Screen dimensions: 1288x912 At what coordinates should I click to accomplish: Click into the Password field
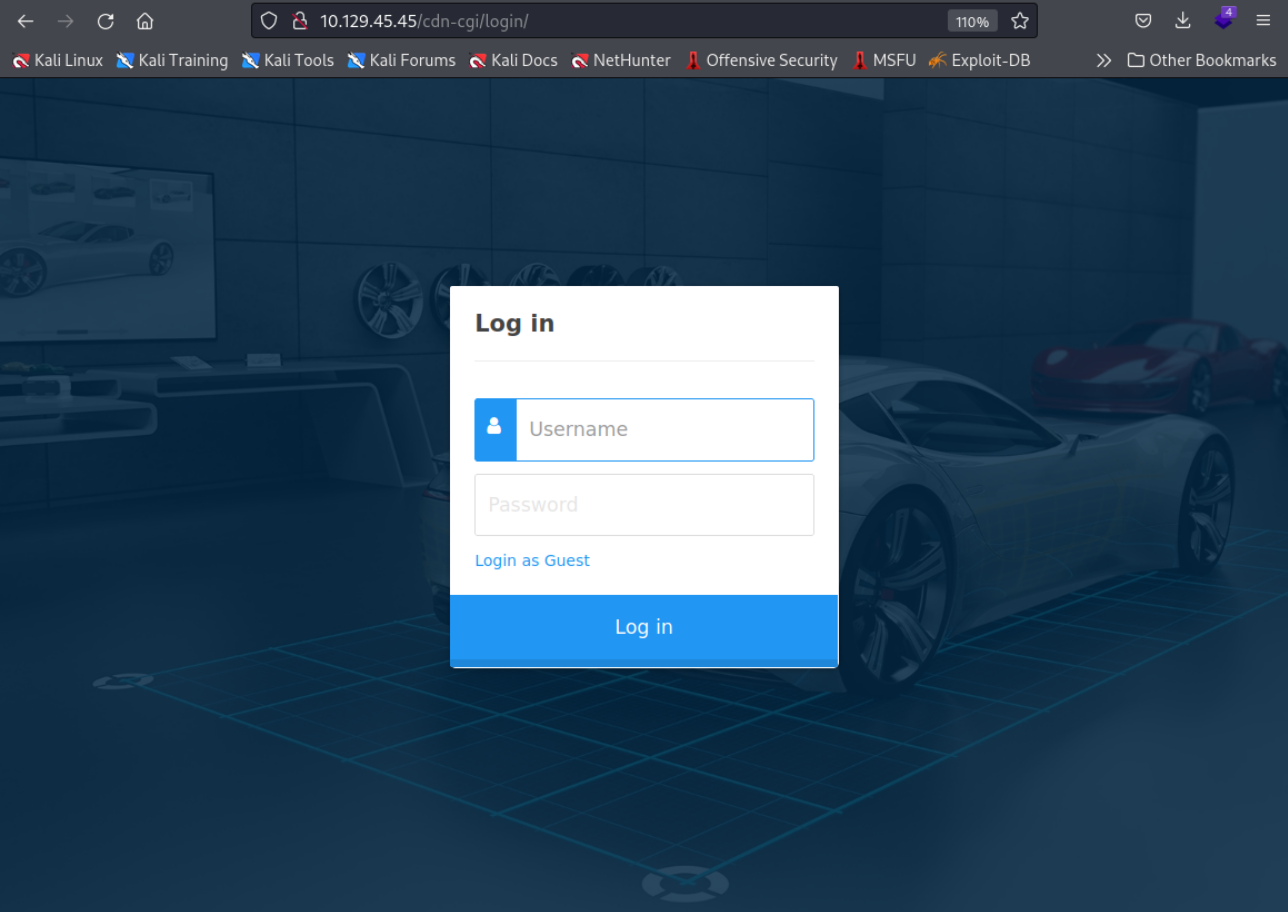pyautogui.click(x=644, y=505)
